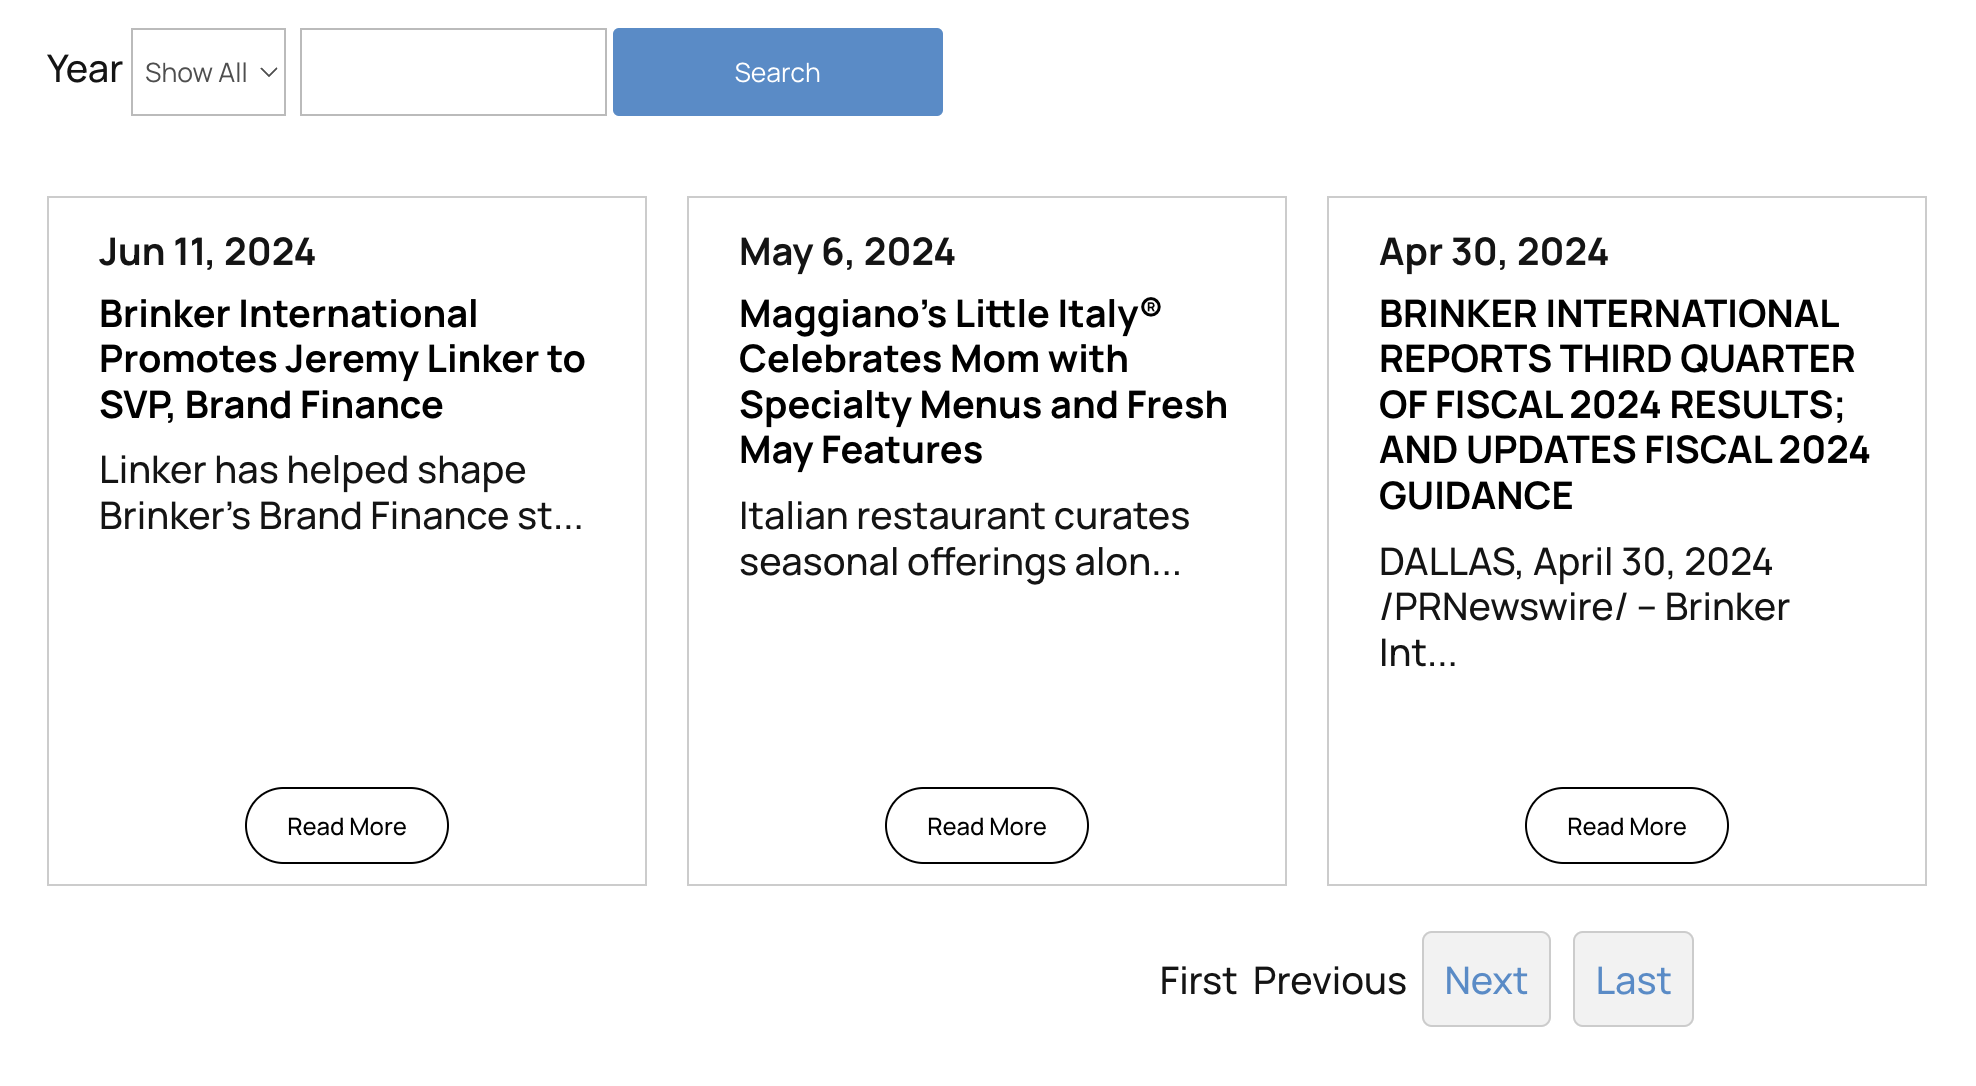
Task: Open the Third Quarter Fiscal 2024 Results headline
Action: point(1623,404)
